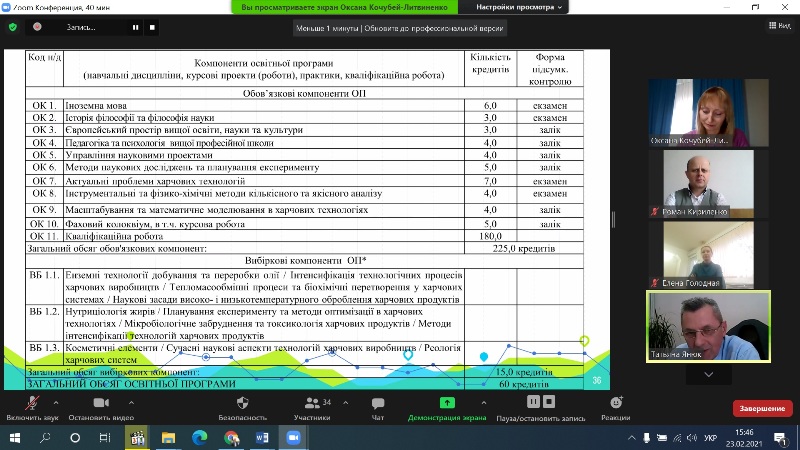Stop recording from top Запись bar
Viewport: 800px width, 450px height.
(152, 28)
